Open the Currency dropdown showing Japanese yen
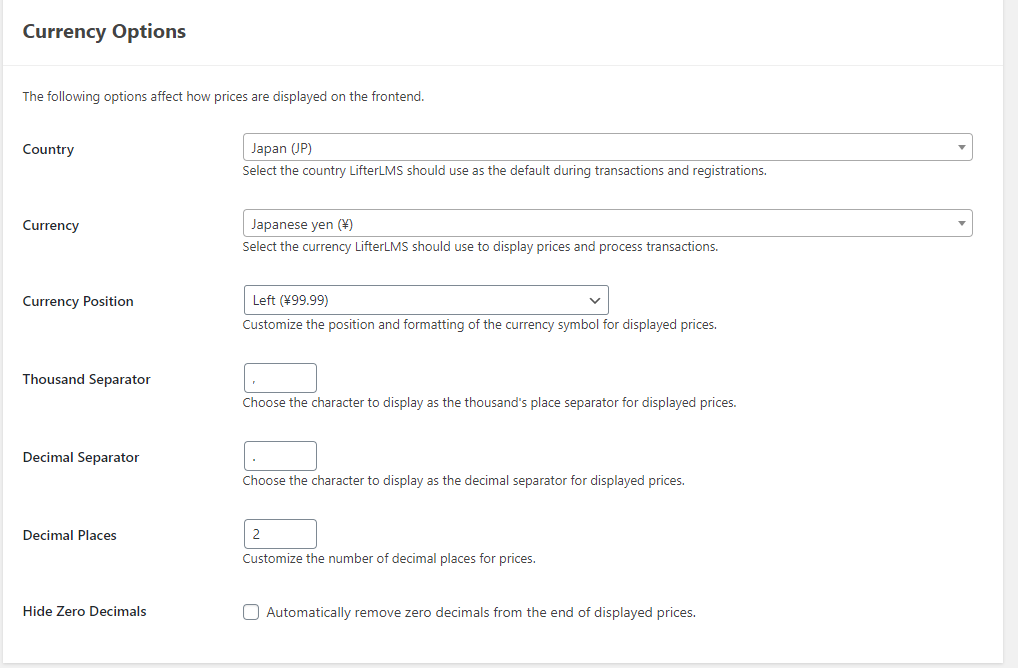1018x668 pixels. (607, 223)
